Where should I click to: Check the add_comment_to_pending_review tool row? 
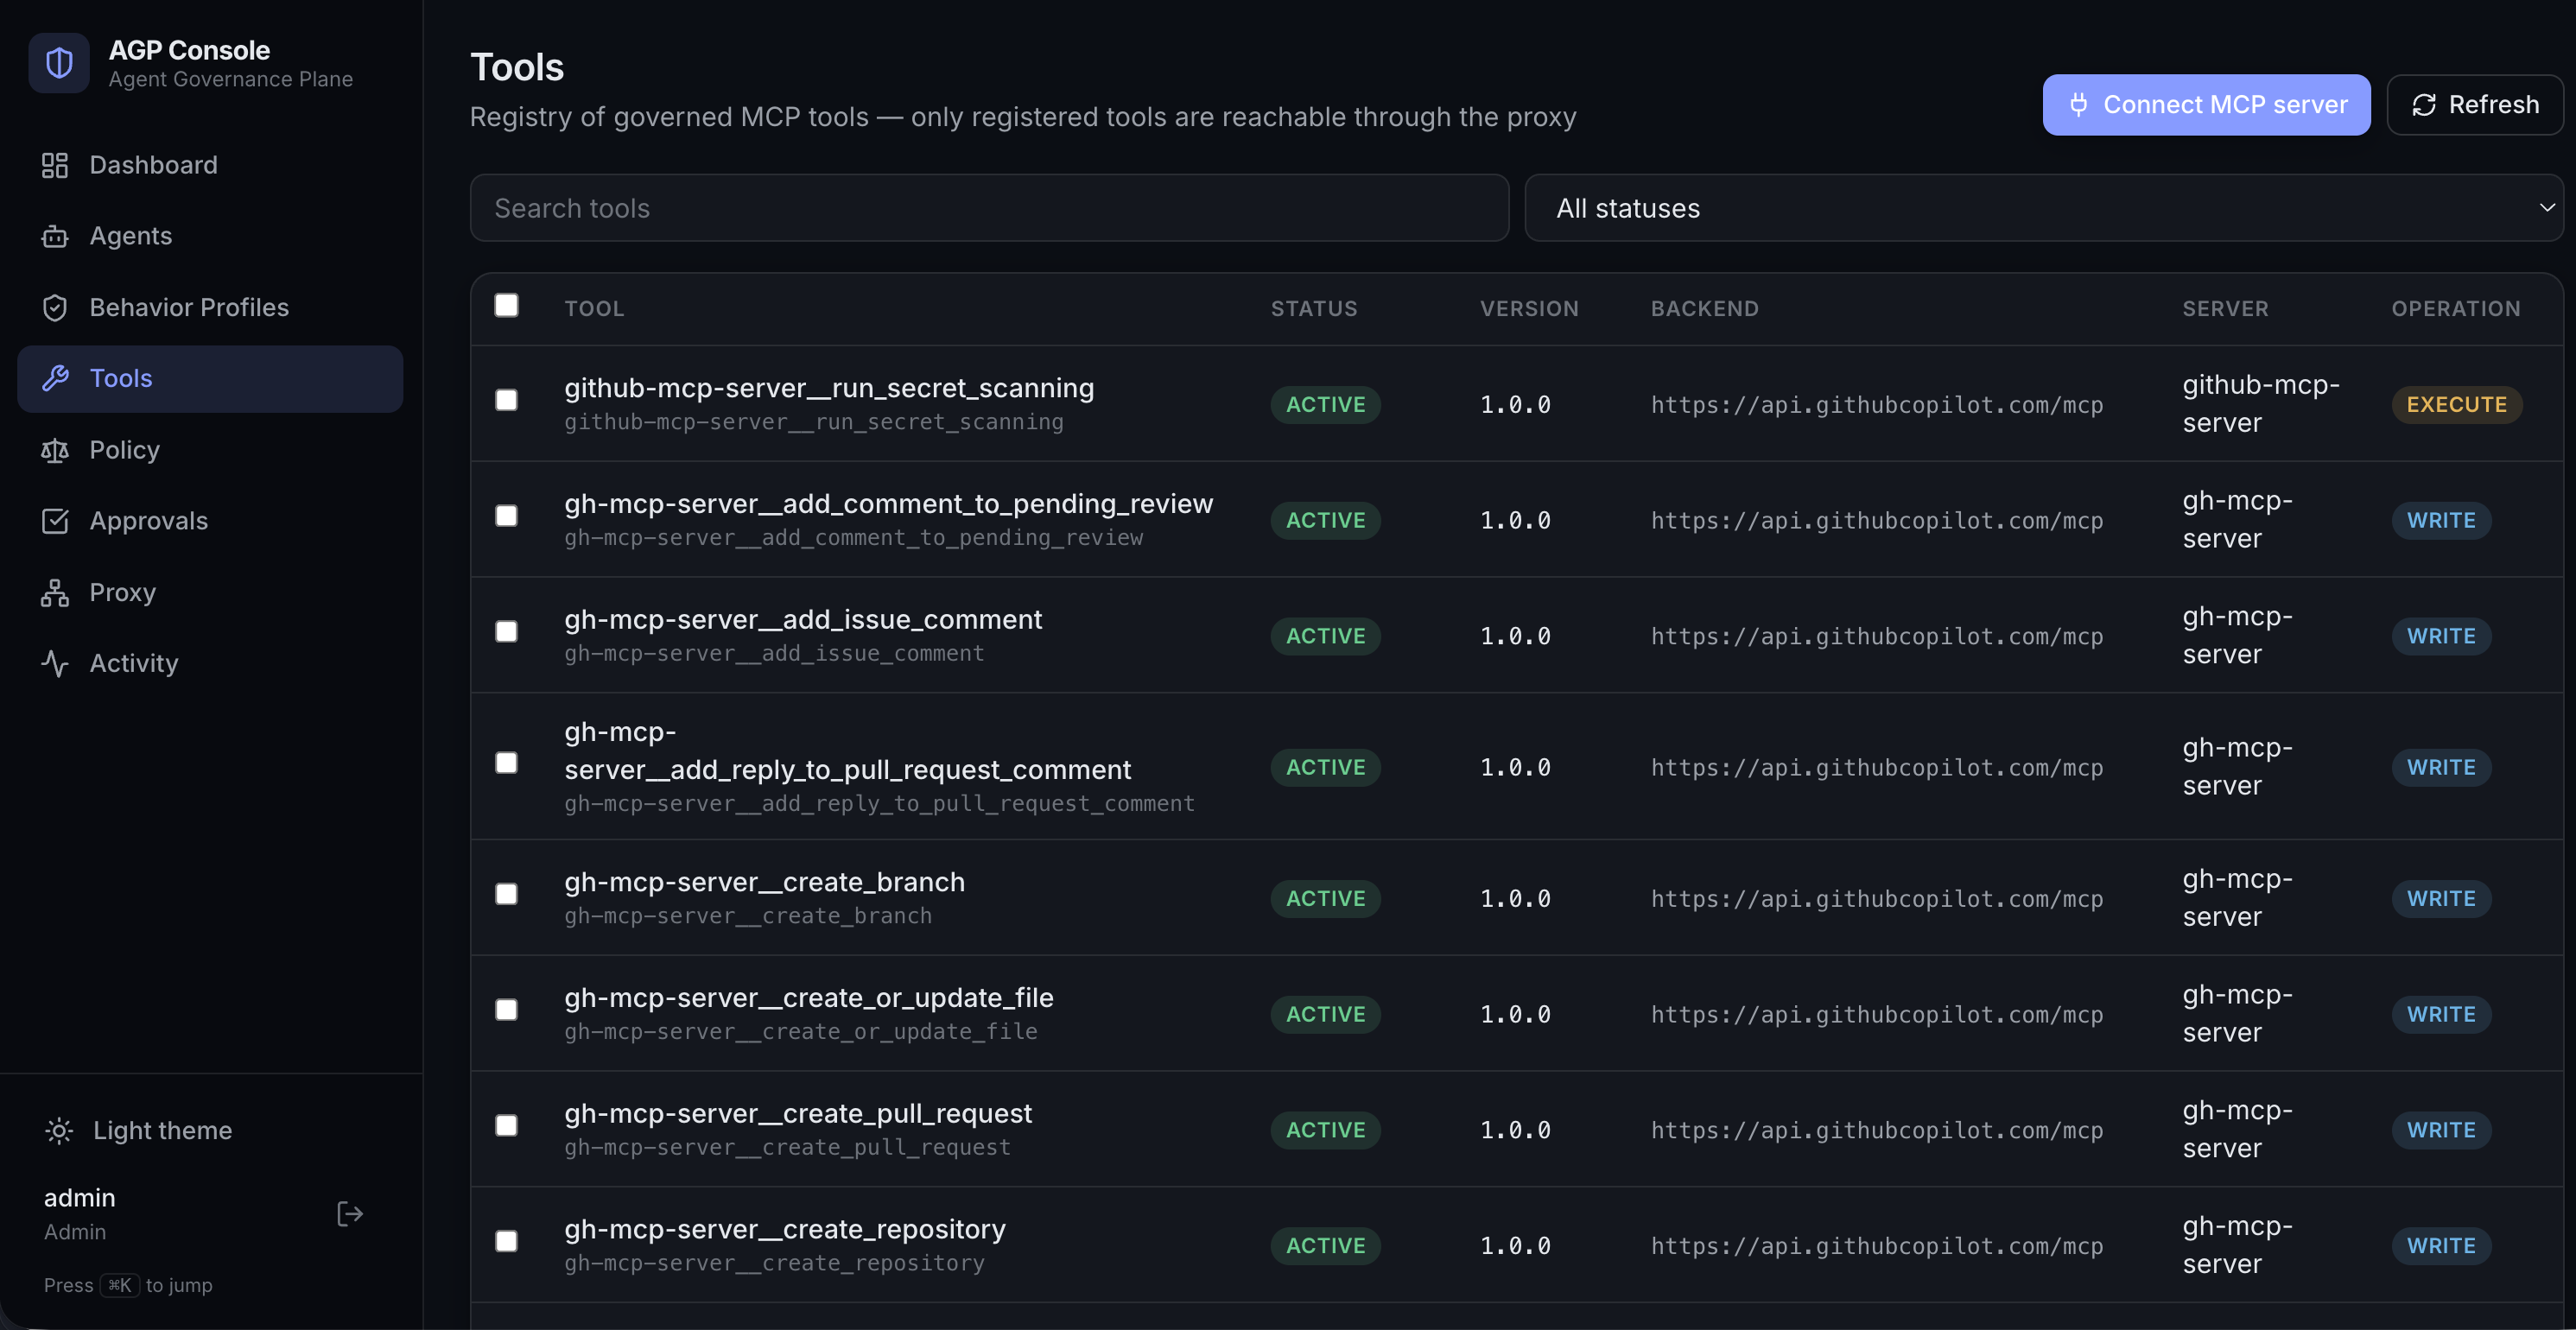coord(507,516)
